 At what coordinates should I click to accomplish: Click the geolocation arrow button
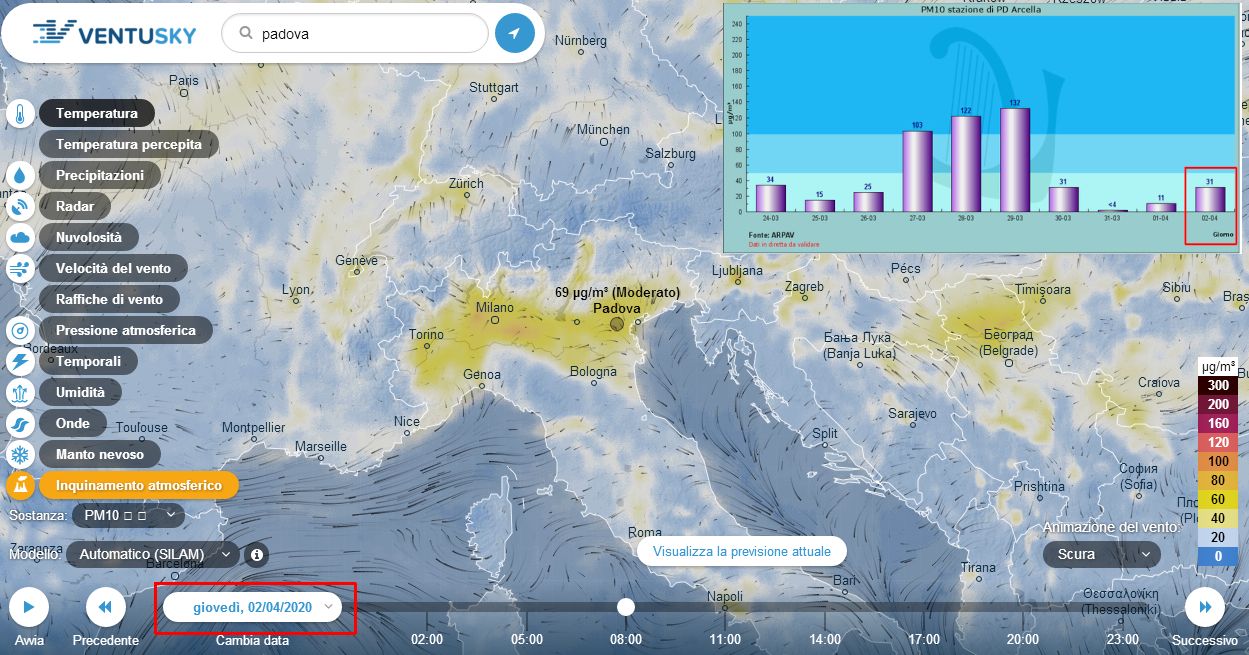(x=514, y=33)
